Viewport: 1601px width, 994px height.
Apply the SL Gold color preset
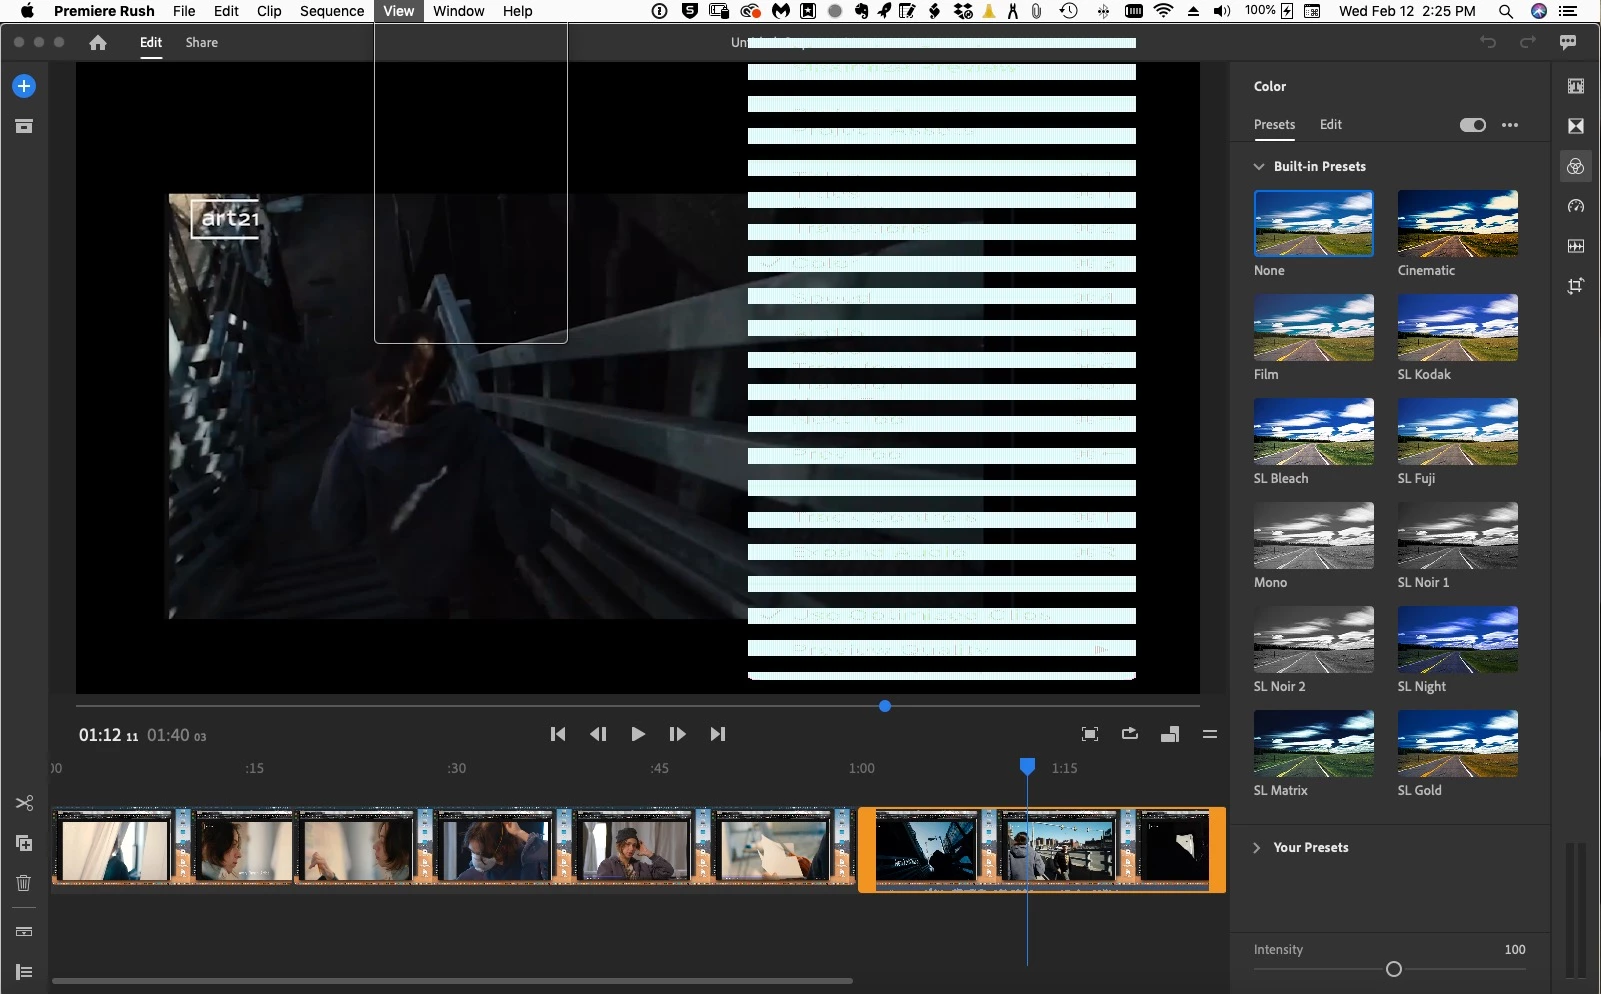pyautogui.click(x=1458, y=743)
